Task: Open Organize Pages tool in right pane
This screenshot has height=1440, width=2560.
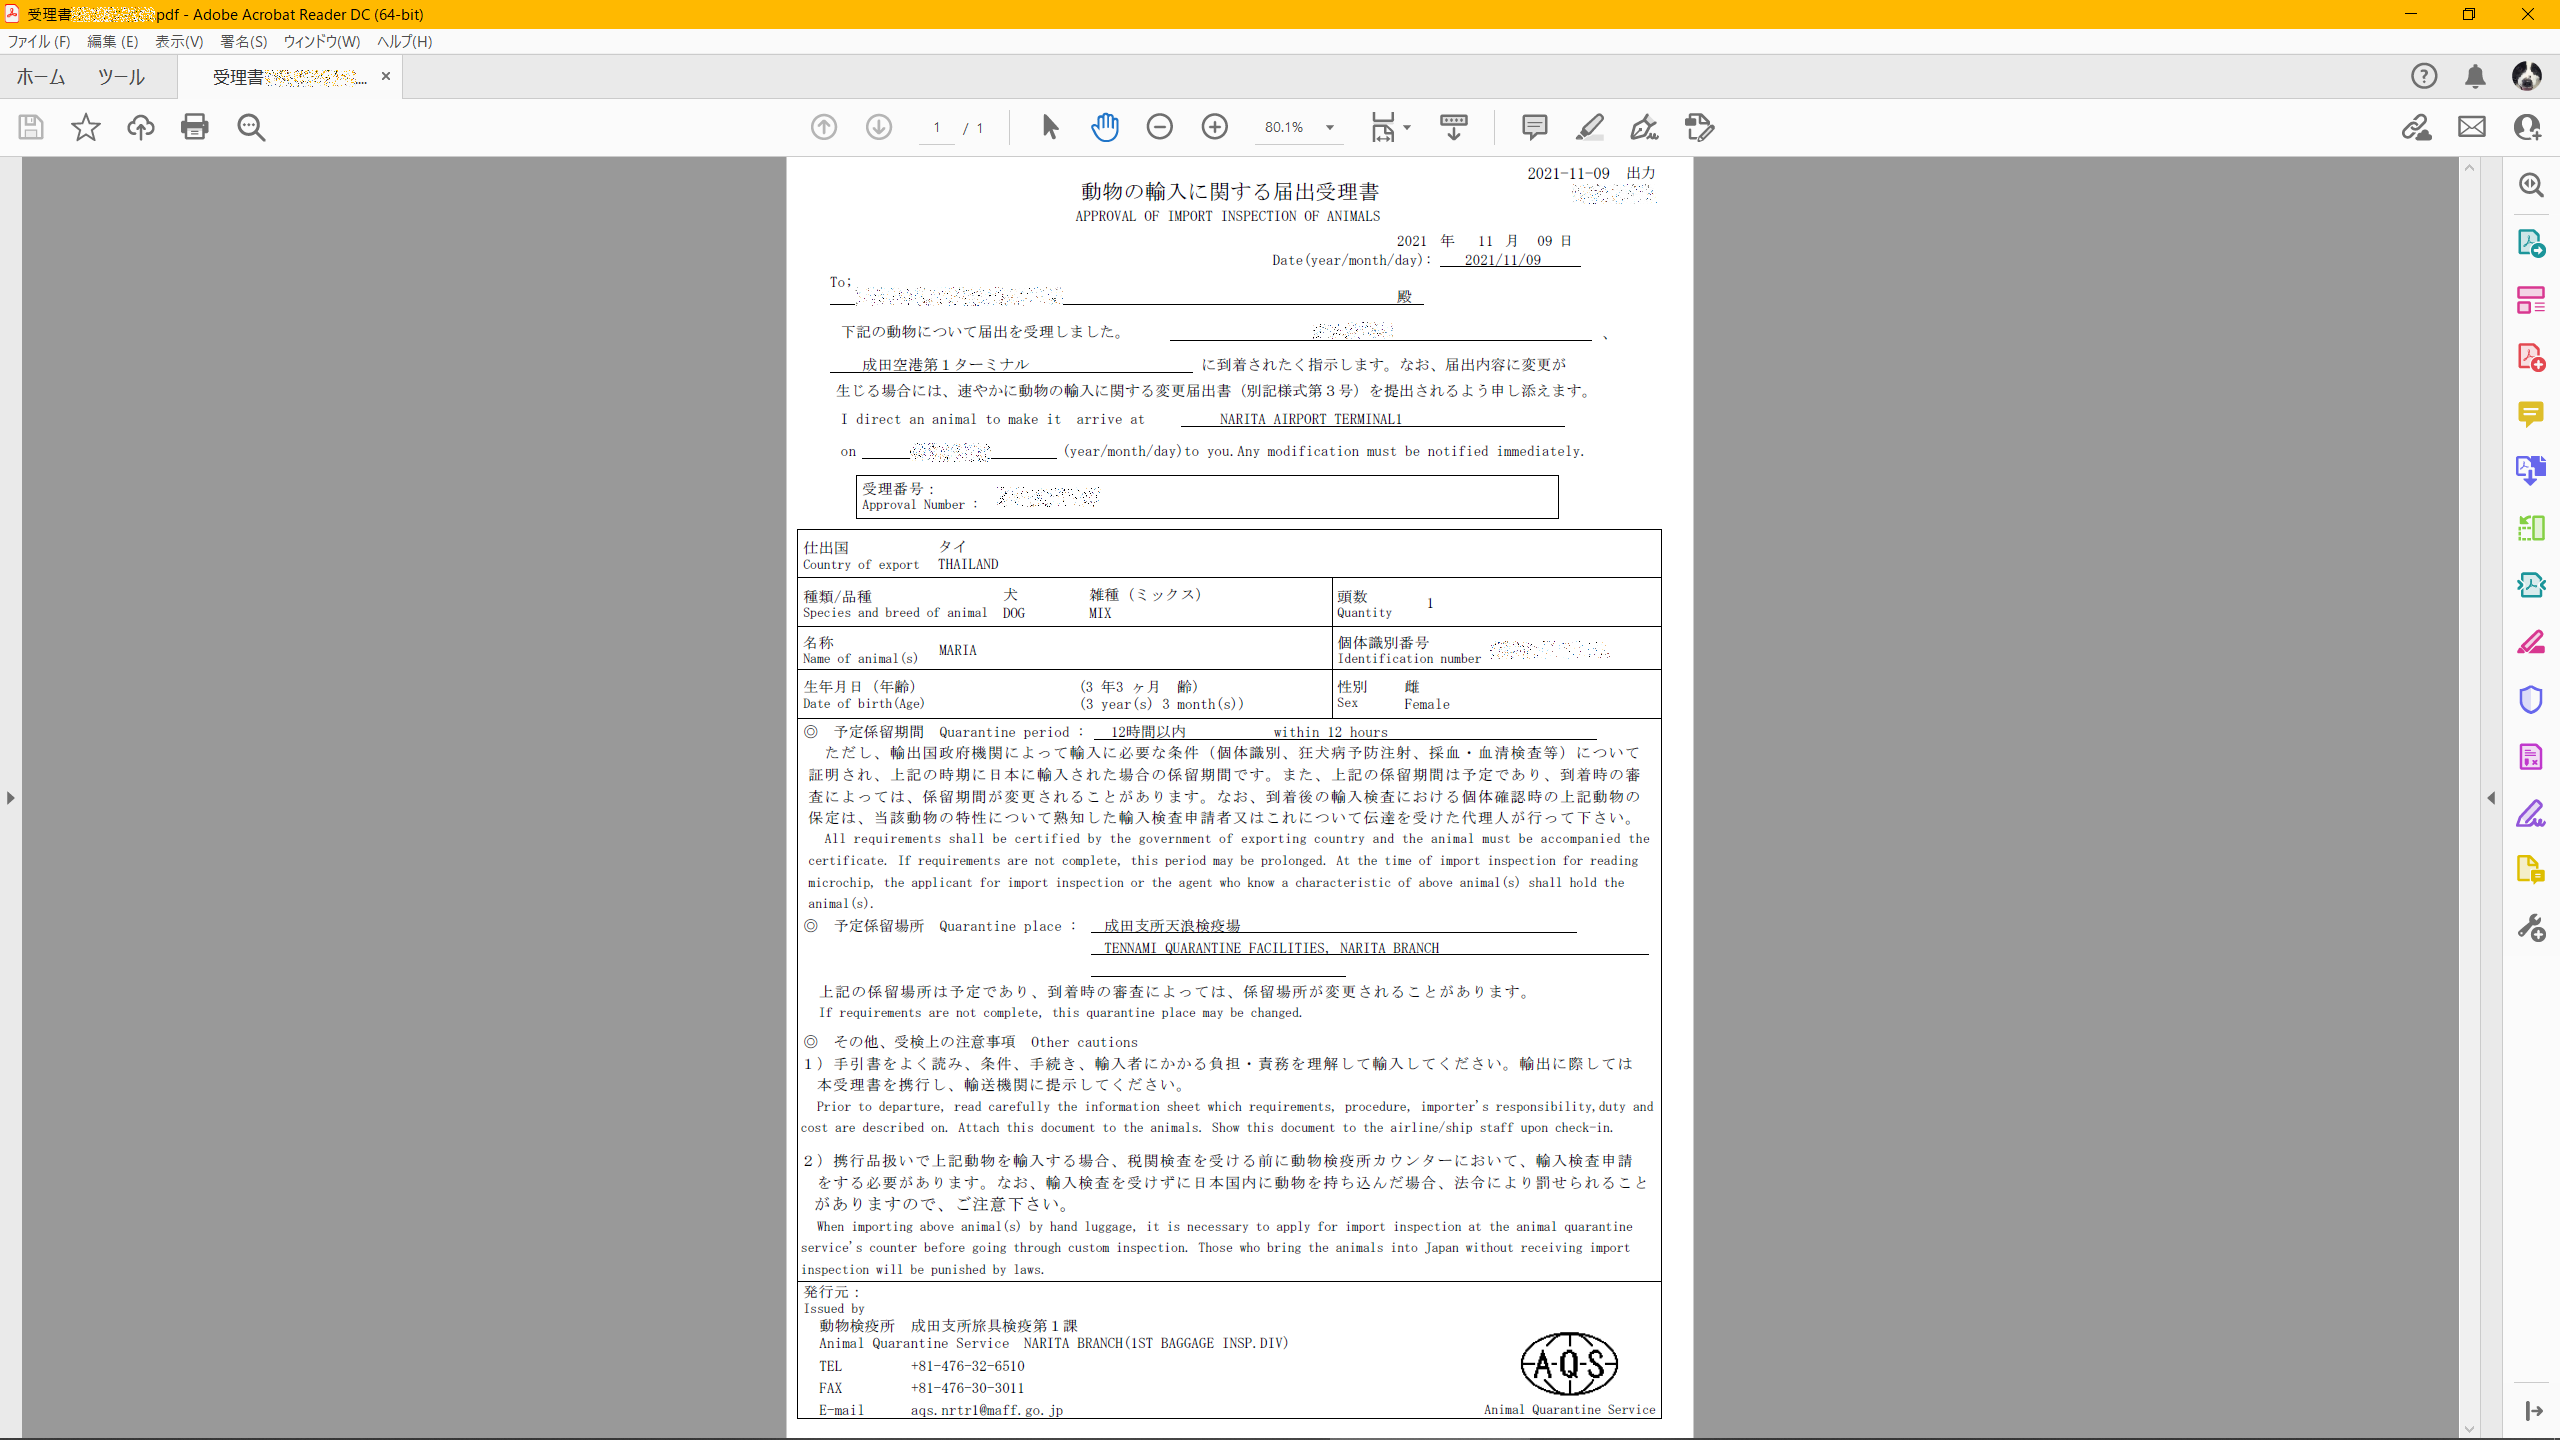Action: click(x=2531, y=300)
